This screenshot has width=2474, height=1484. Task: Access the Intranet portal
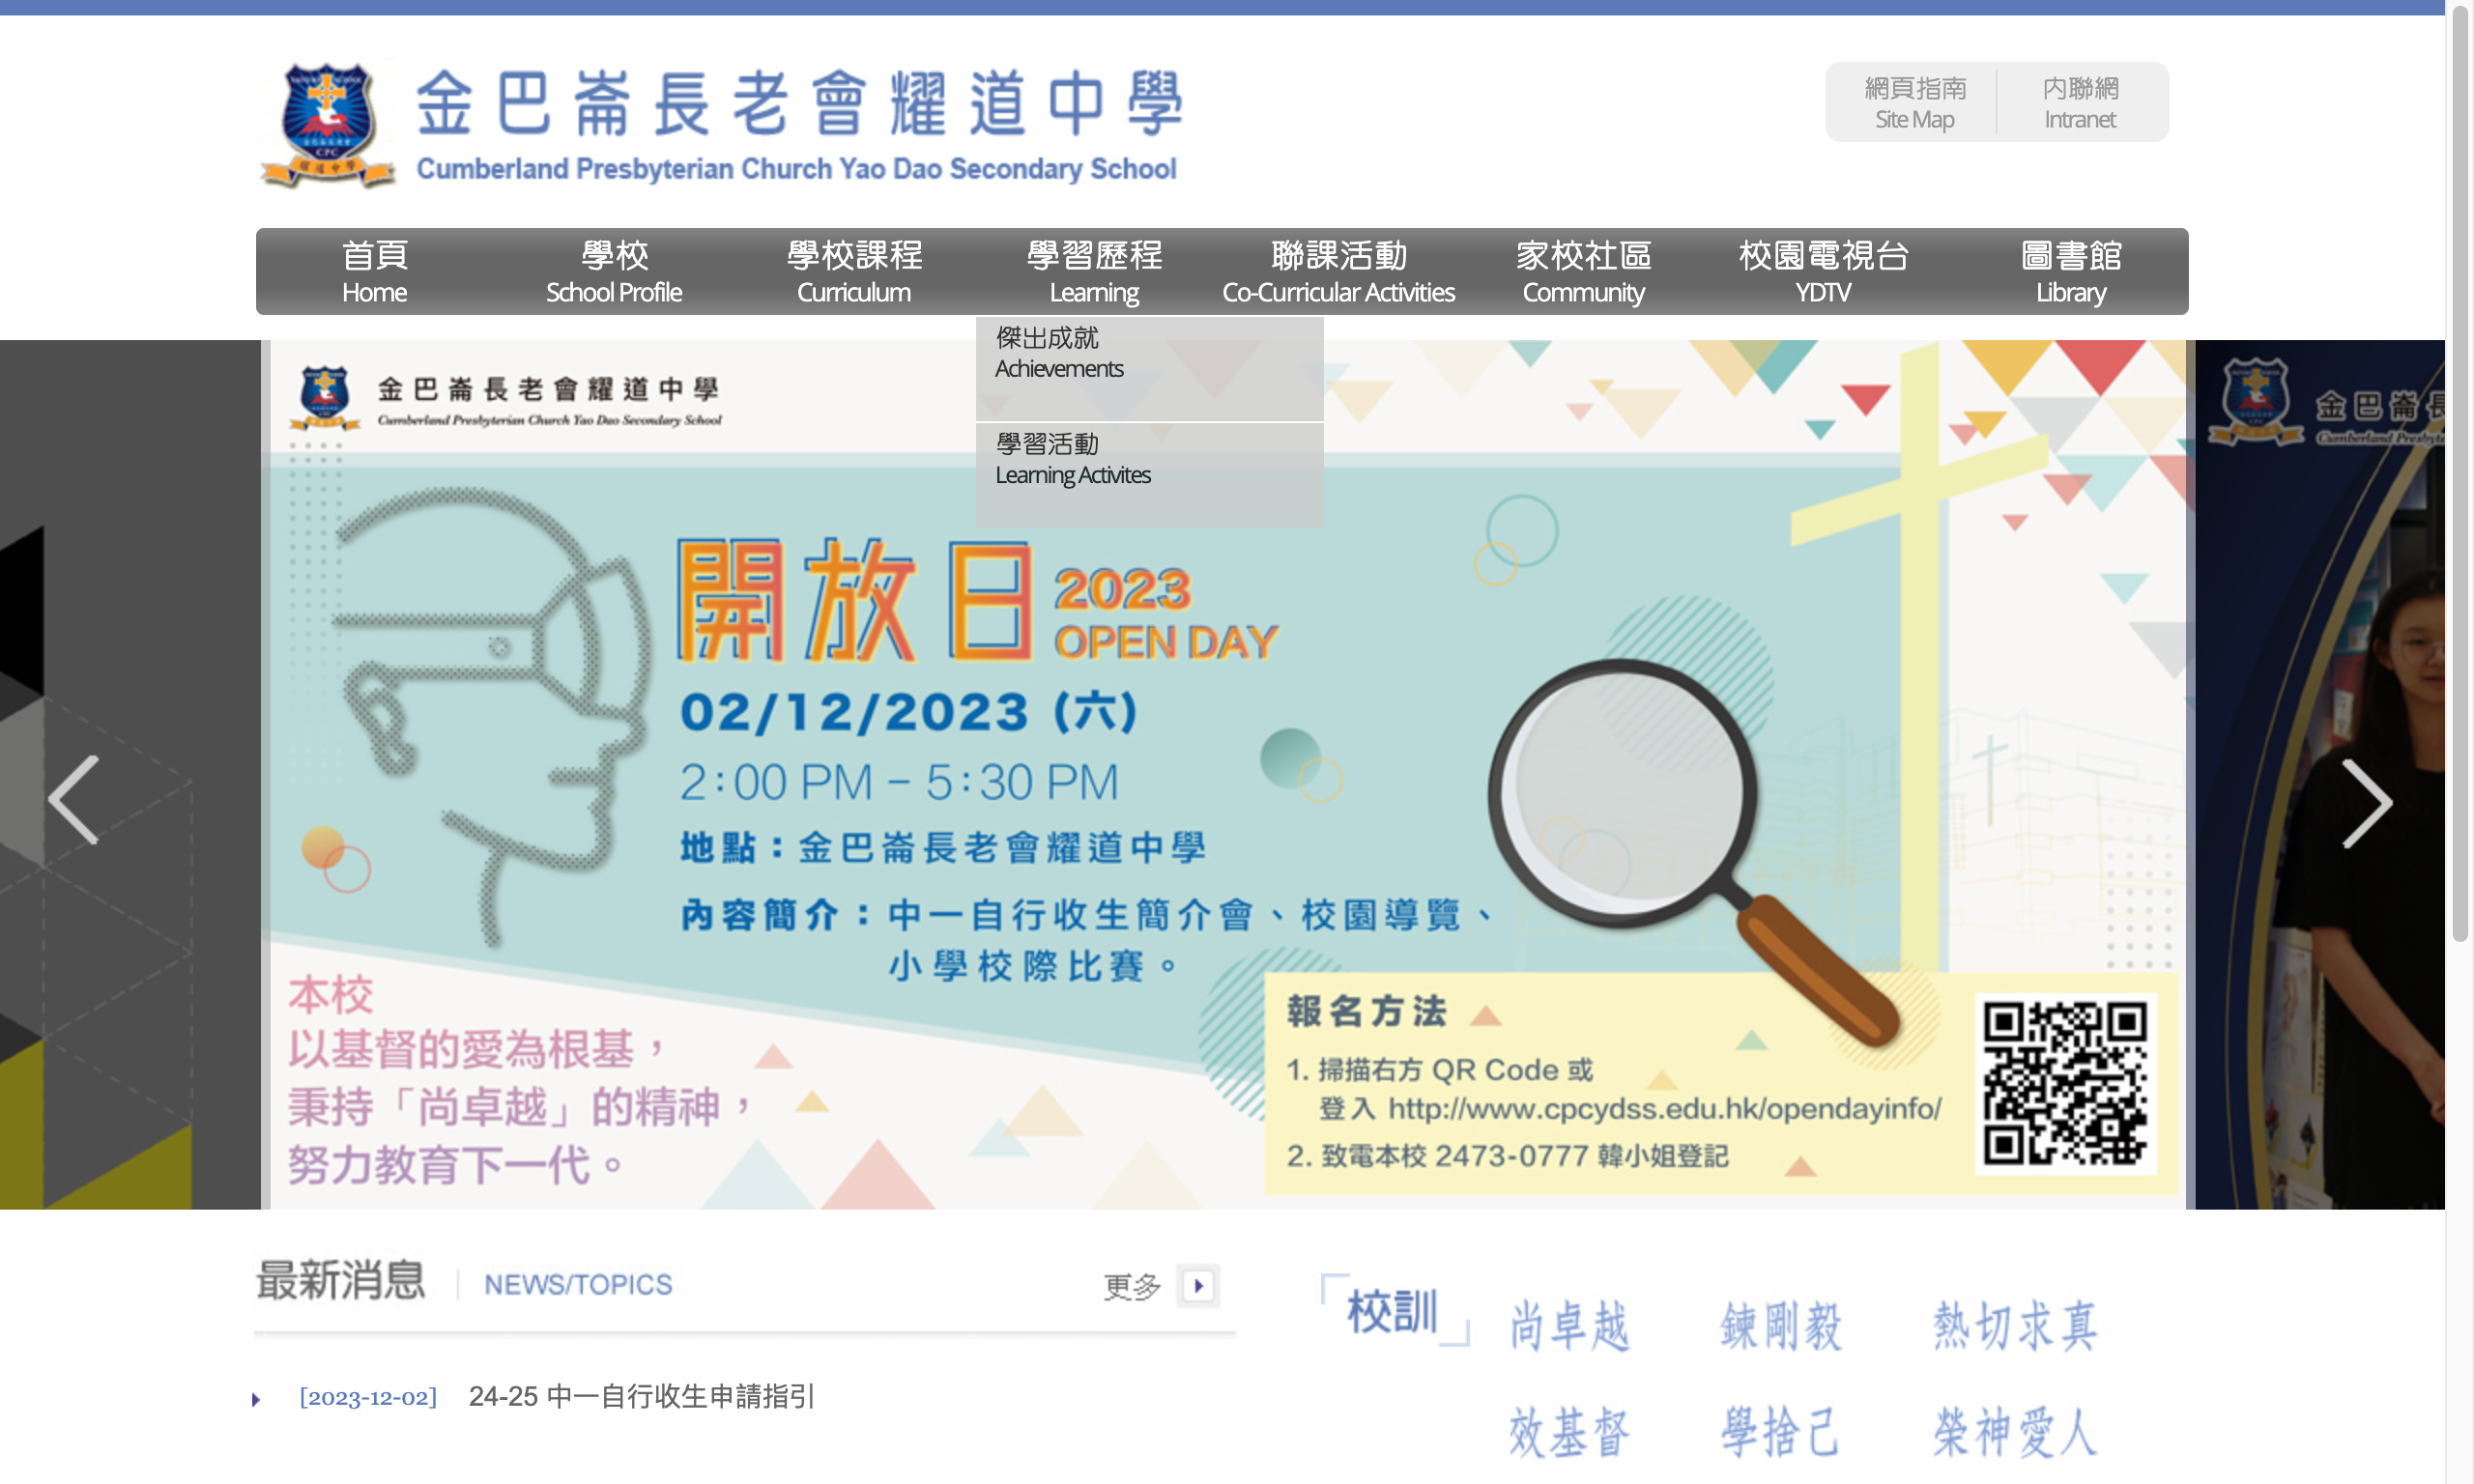coord(2078,100)
